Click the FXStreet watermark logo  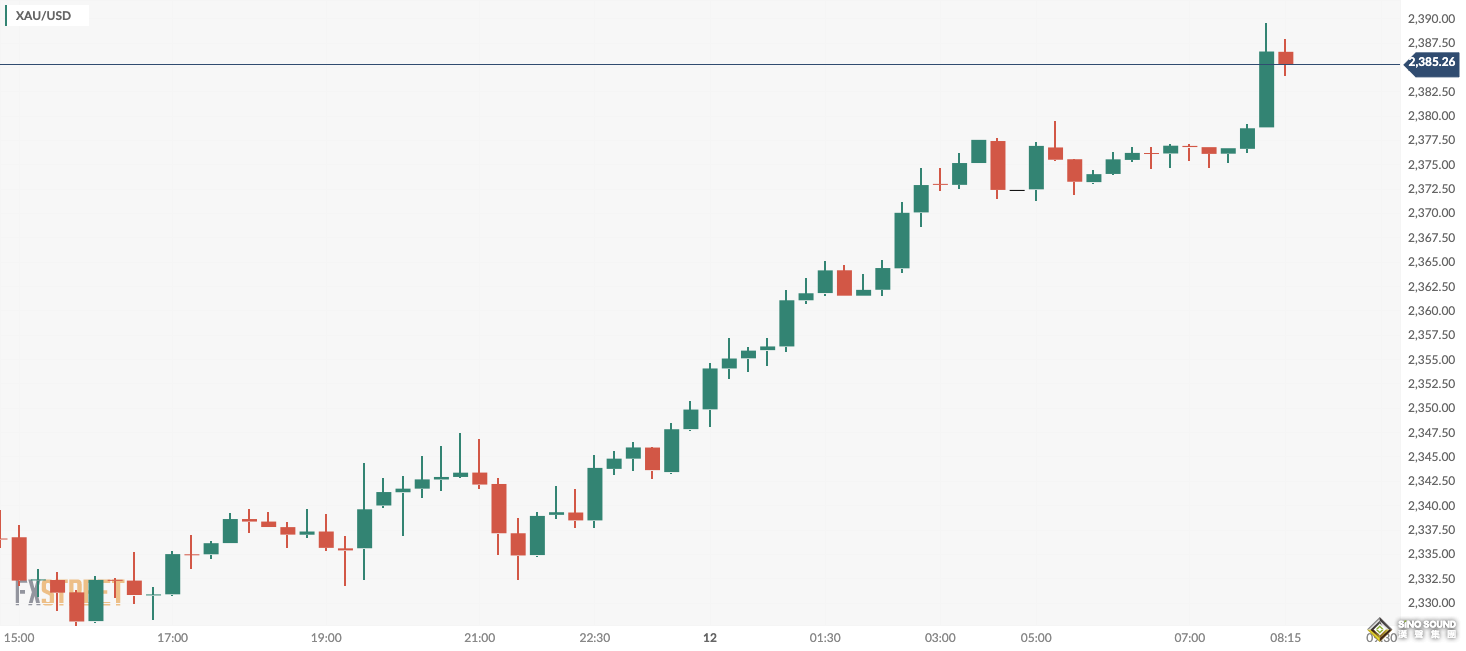click(x=68, y=593)
